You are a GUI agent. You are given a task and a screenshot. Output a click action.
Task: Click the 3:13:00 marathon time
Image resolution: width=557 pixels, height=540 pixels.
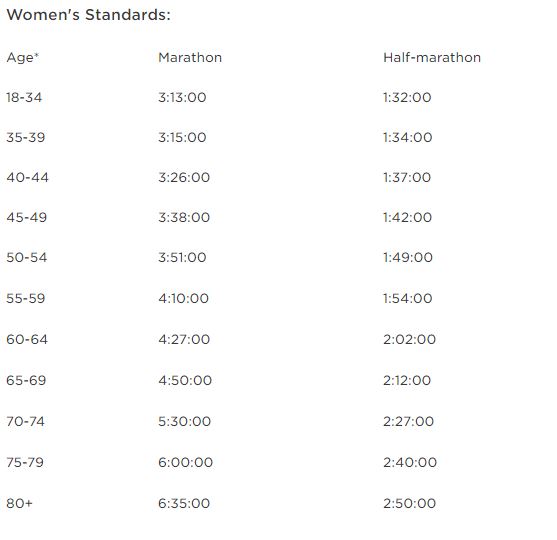tap(182, 97)
